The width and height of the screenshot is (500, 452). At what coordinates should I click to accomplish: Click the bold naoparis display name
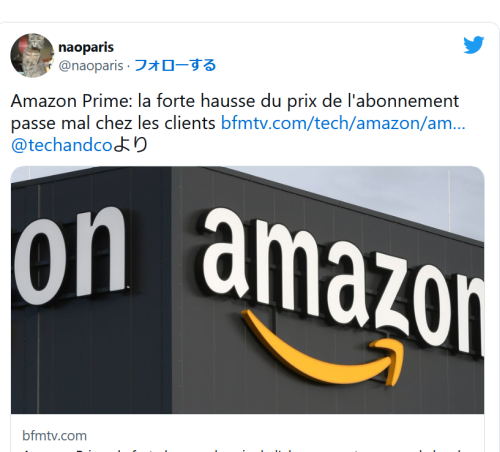[86, 47]
